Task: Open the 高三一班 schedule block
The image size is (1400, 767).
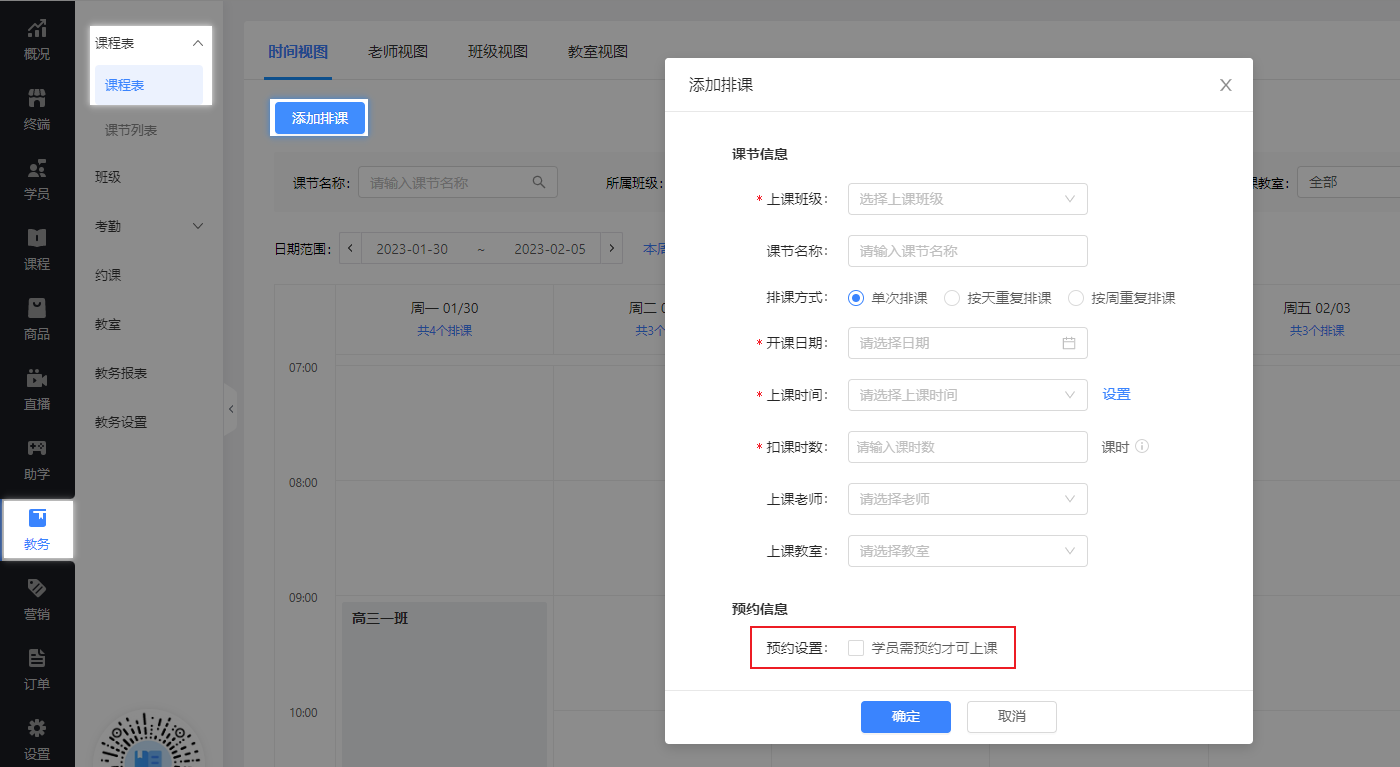Action: [445, 684]
